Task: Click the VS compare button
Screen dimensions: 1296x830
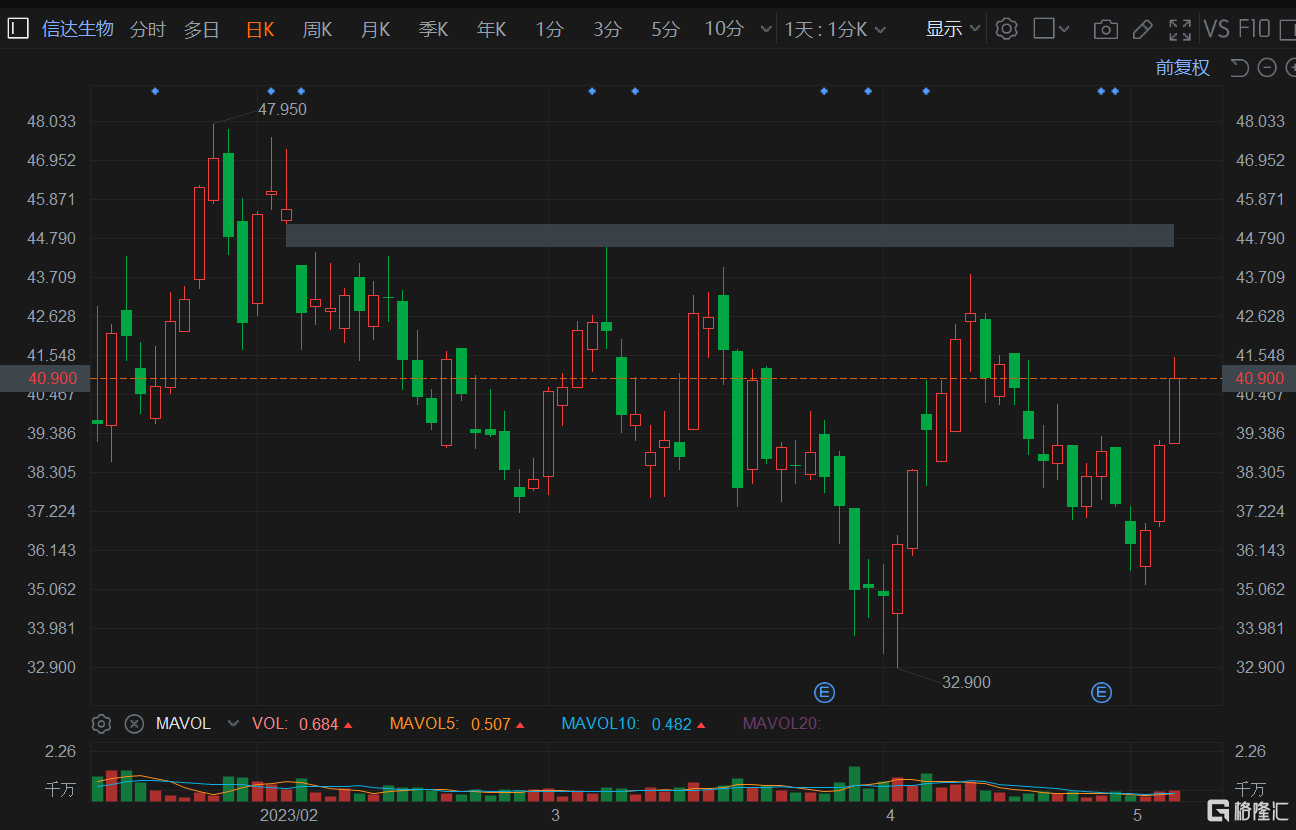Action: click(1216, 29)
